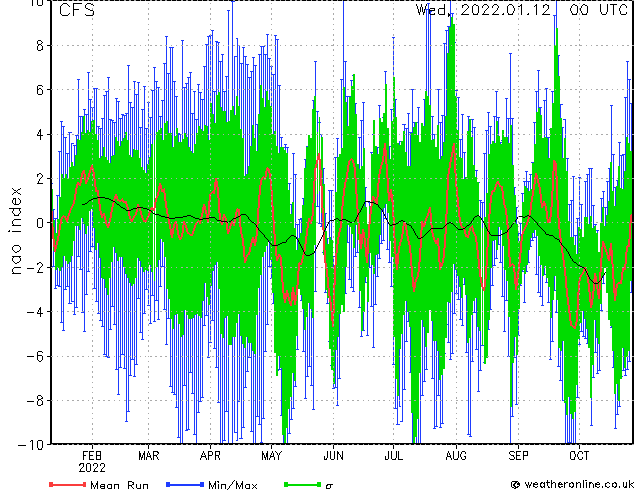Click the MAR month label
This screenshot has width=634, height=490.
(x=149, y=456)
